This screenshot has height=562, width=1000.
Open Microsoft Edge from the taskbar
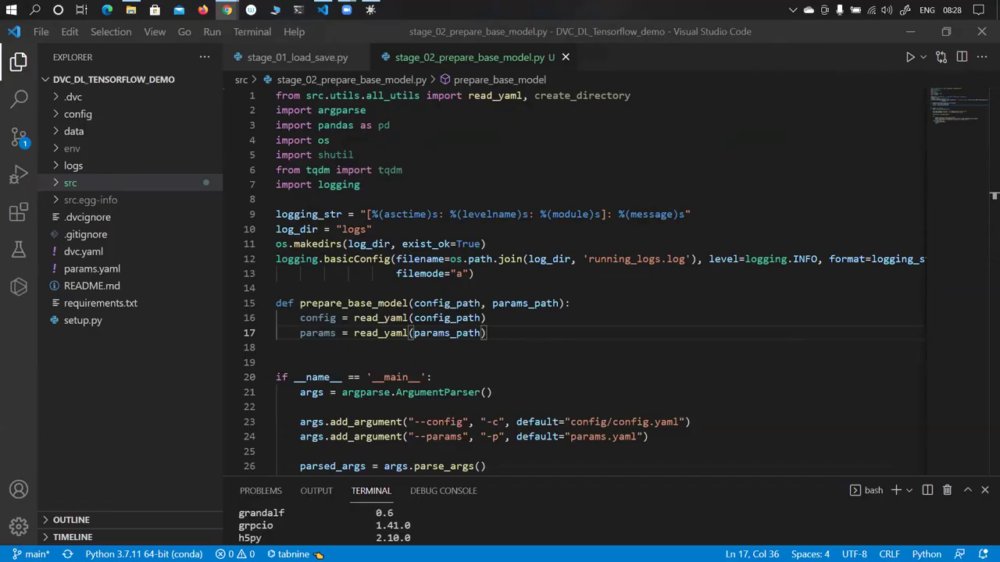pos(107,10)
